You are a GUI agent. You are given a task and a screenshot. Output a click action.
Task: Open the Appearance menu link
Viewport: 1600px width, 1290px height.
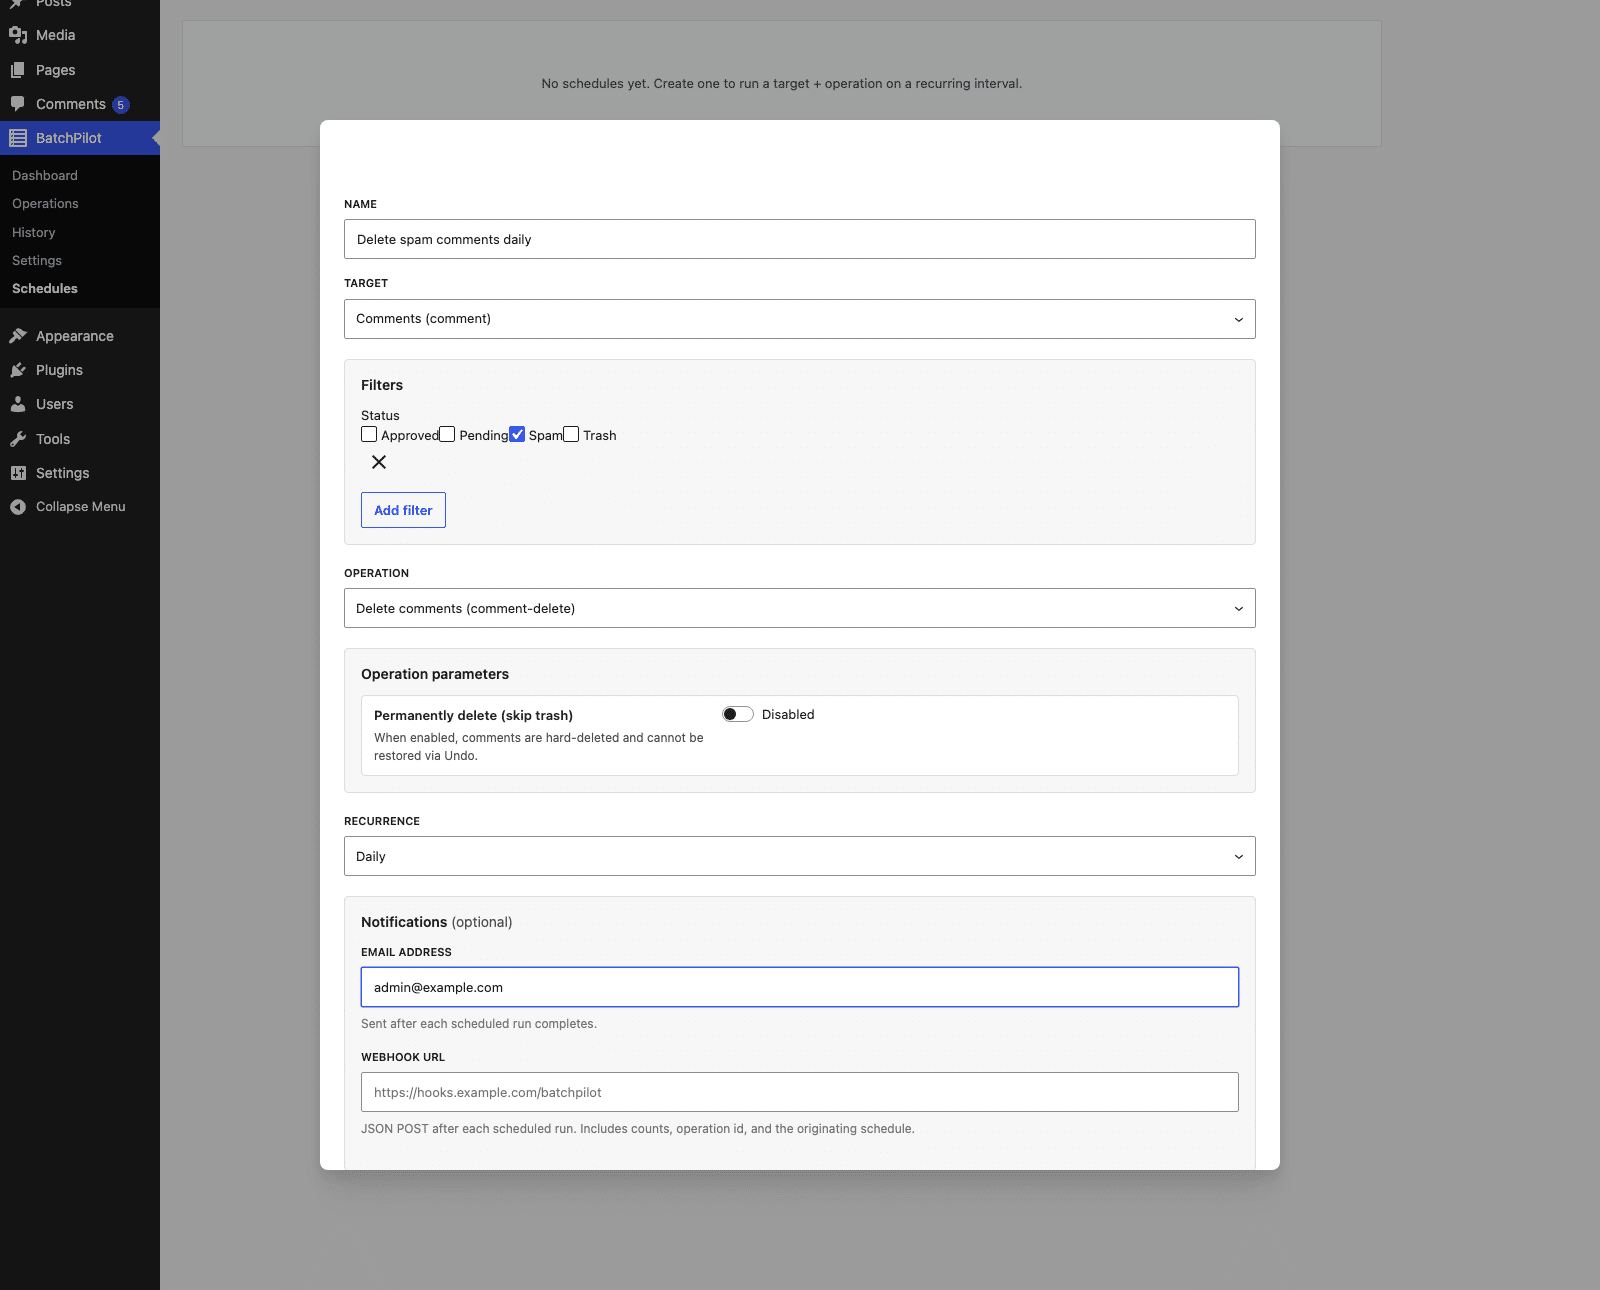click(x=75, y=336)
